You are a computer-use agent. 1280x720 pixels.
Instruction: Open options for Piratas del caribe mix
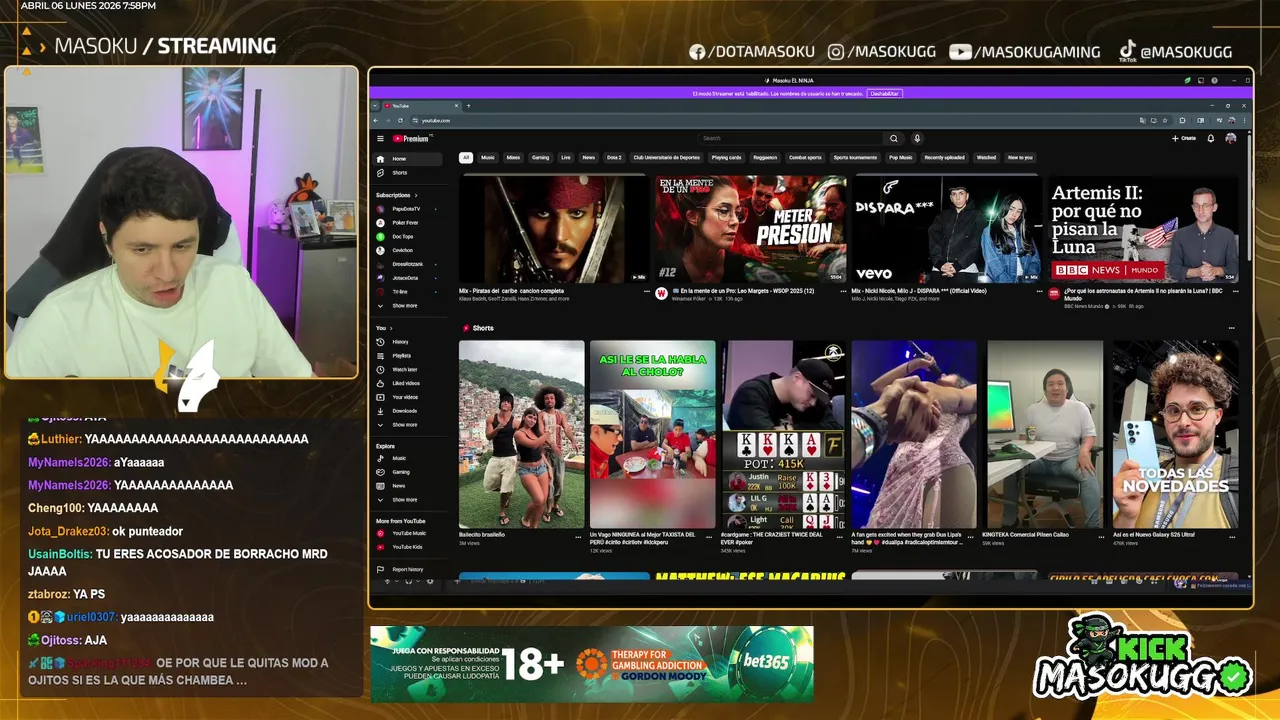pos(647,292)
